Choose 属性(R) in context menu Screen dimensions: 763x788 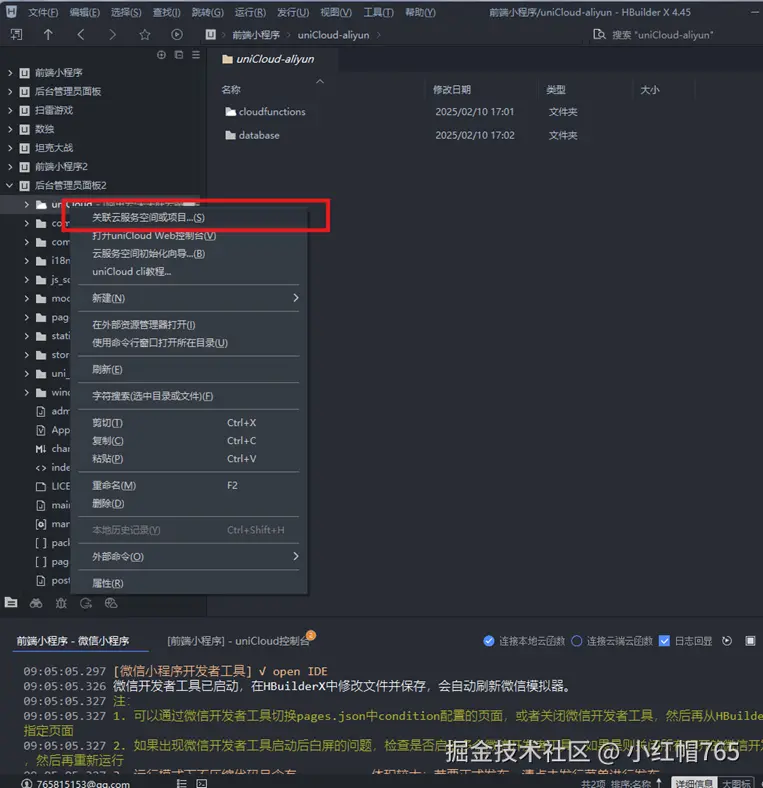point(189,583)
